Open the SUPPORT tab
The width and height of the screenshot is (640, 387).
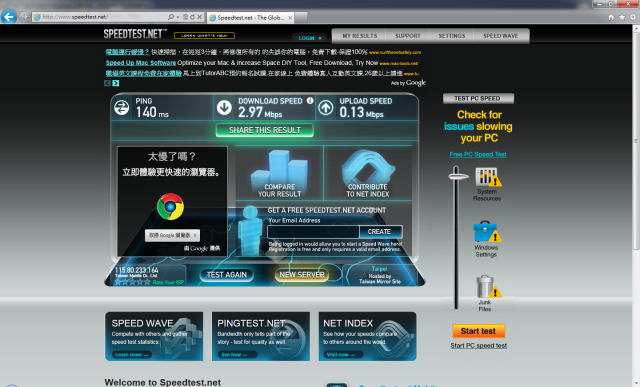(408, 36)
